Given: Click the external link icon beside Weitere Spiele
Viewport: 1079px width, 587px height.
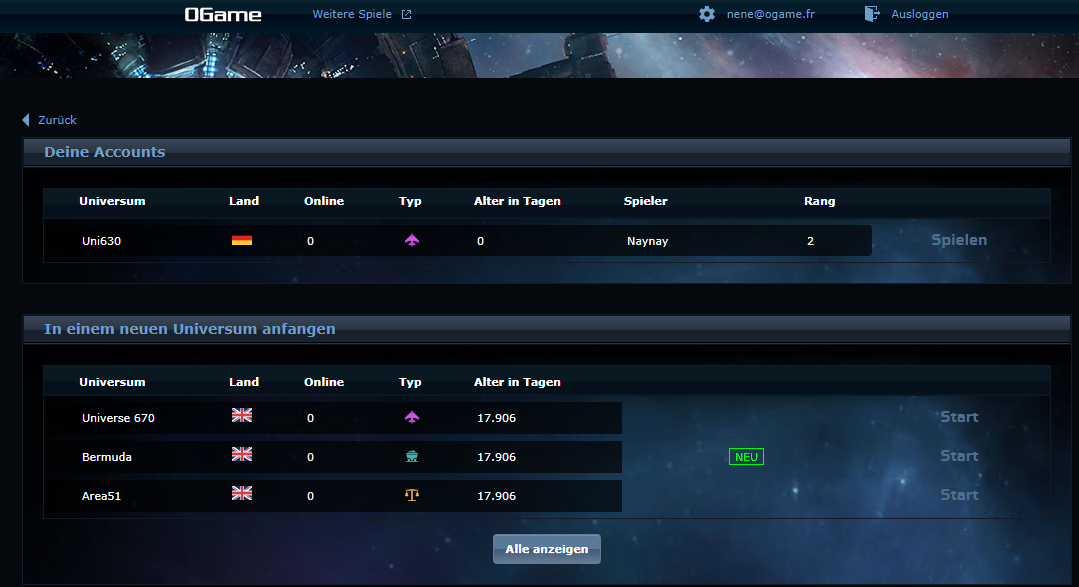Looking at the screenshot, I should 407,14.
